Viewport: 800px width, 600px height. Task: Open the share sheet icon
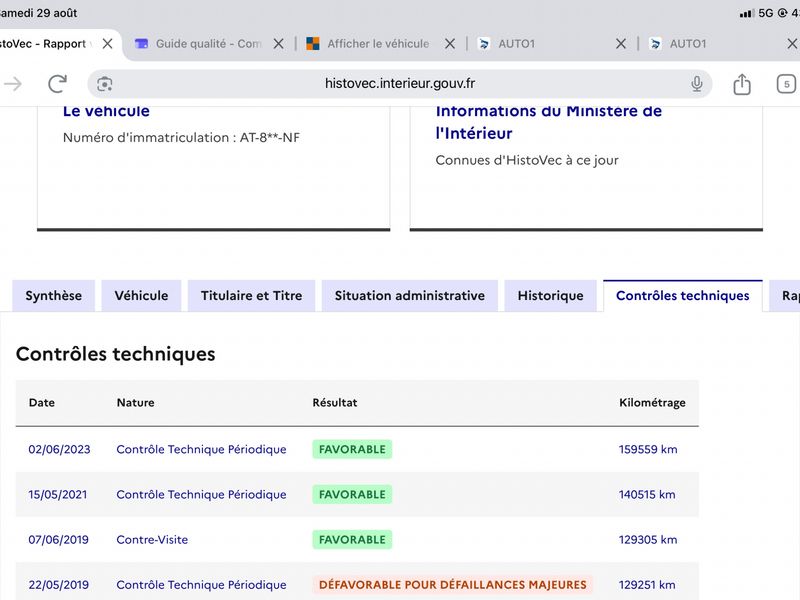[742, 84]
